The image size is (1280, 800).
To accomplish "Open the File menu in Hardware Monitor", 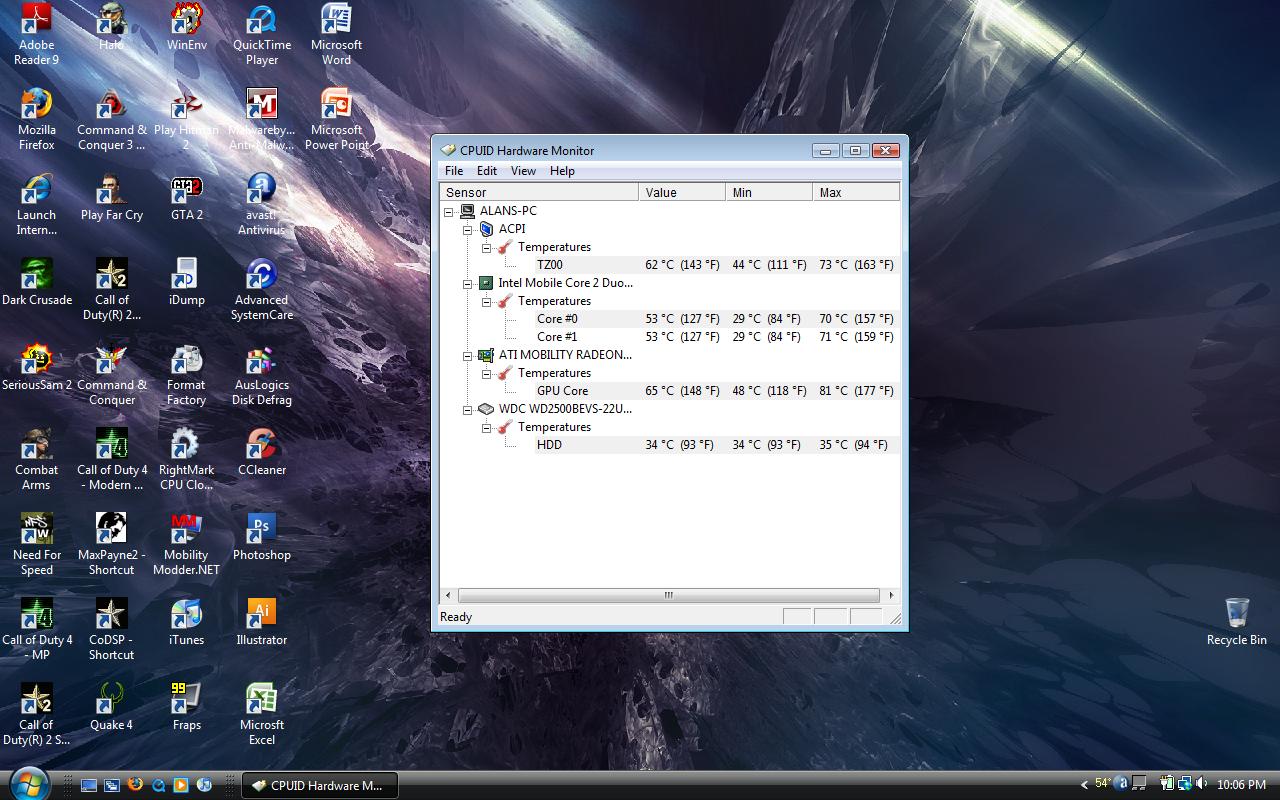I will (x=454, y=171).
